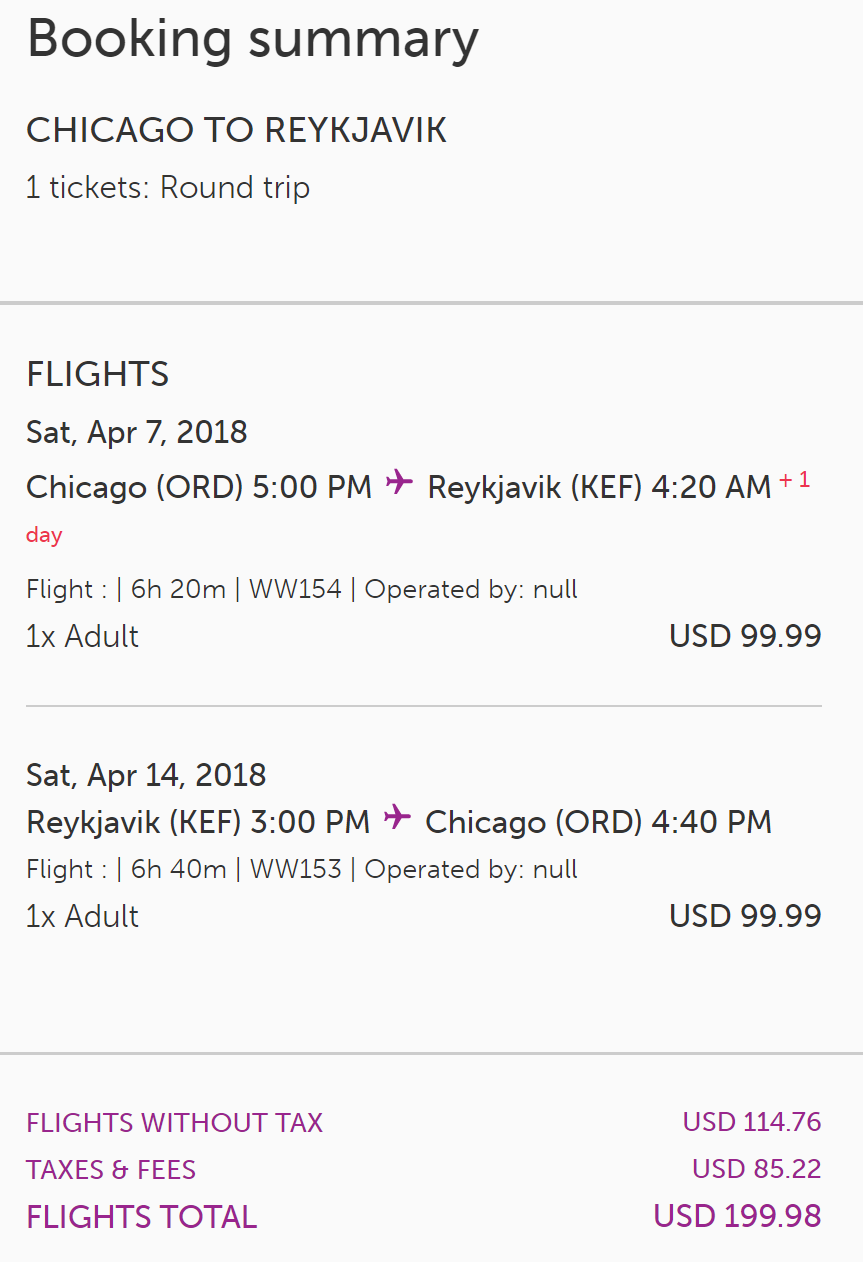Click Chicago (ORD) 4:40 PM arrival
863x1262 pixels.
click(598, 822)
